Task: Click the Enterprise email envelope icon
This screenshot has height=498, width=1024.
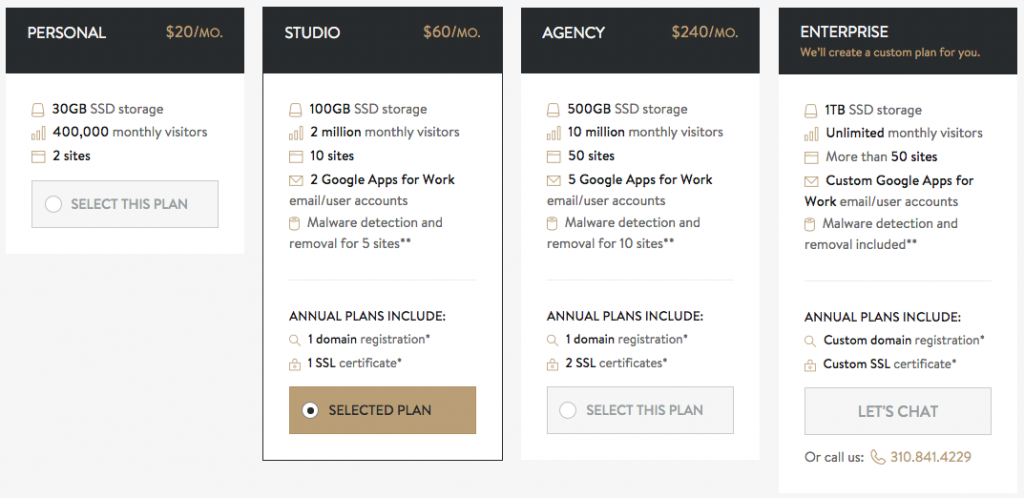Action: click(x=812, y=181)
